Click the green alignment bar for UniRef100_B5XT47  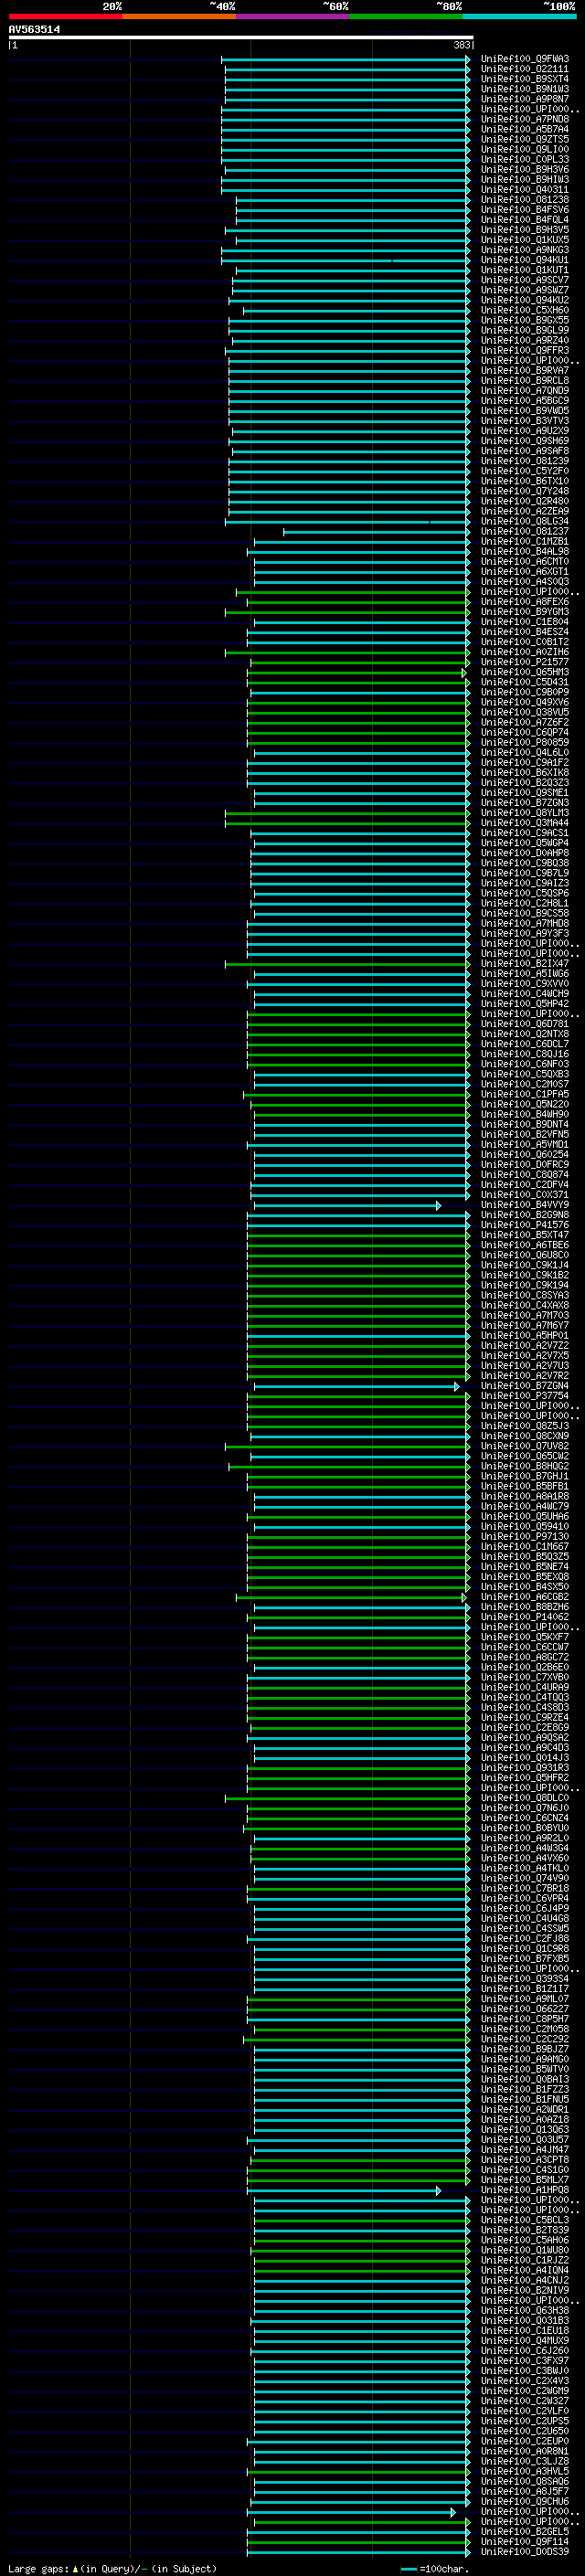358,1235
